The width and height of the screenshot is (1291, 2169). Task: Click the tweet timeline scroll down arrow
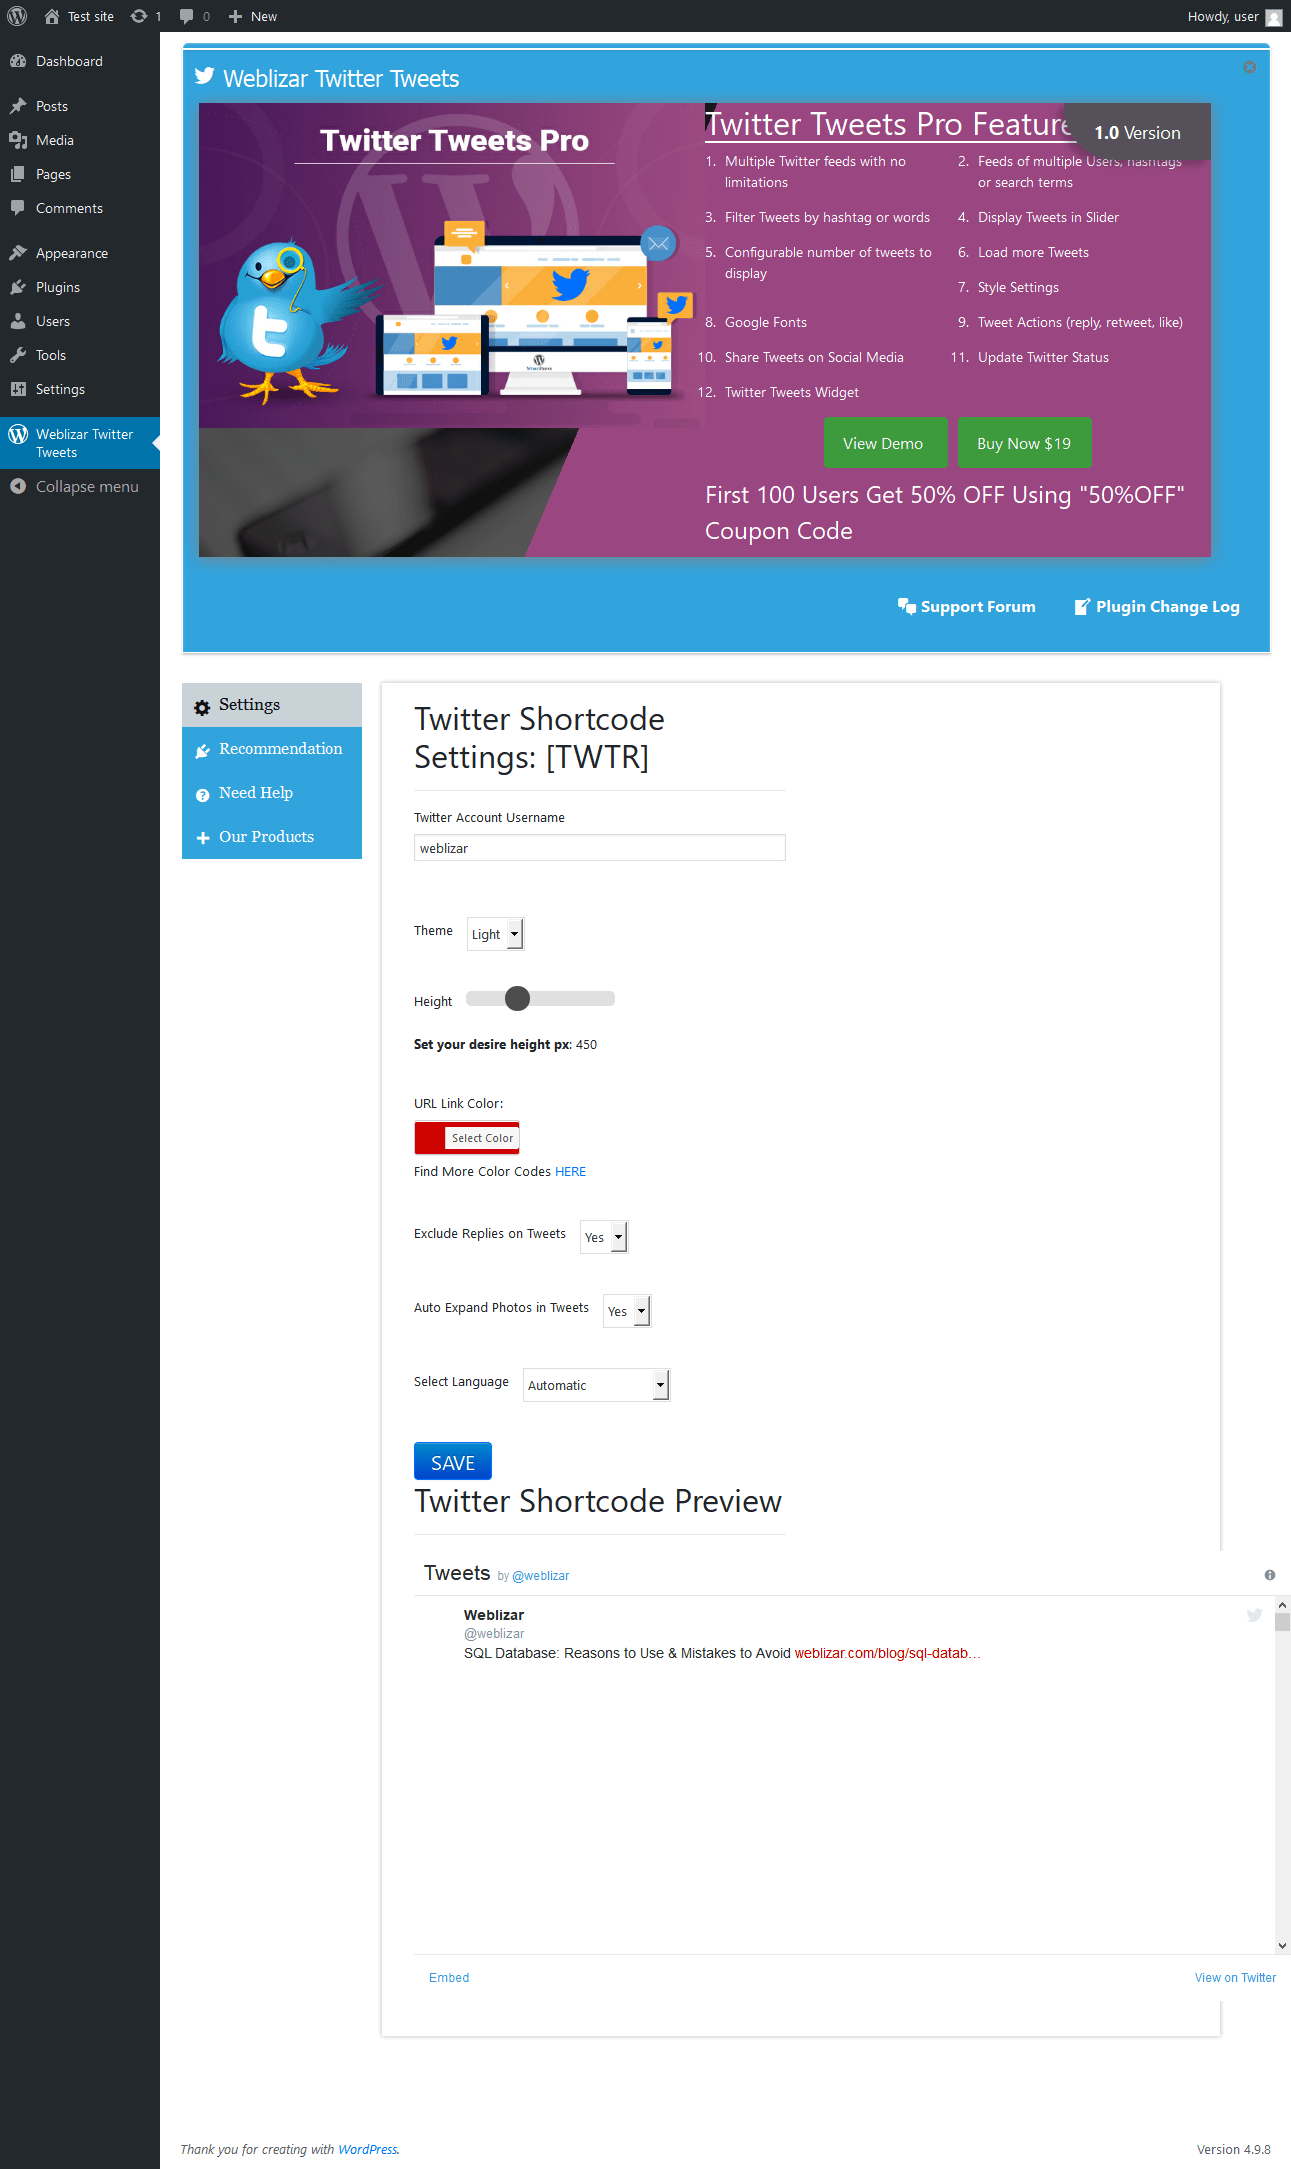1282,1945
